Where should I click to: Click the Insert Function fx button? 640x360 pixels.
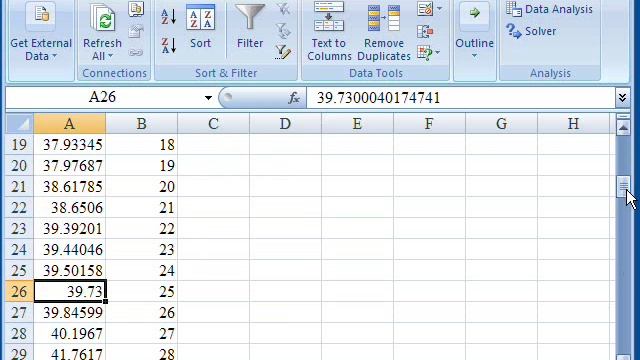[293, 98]
